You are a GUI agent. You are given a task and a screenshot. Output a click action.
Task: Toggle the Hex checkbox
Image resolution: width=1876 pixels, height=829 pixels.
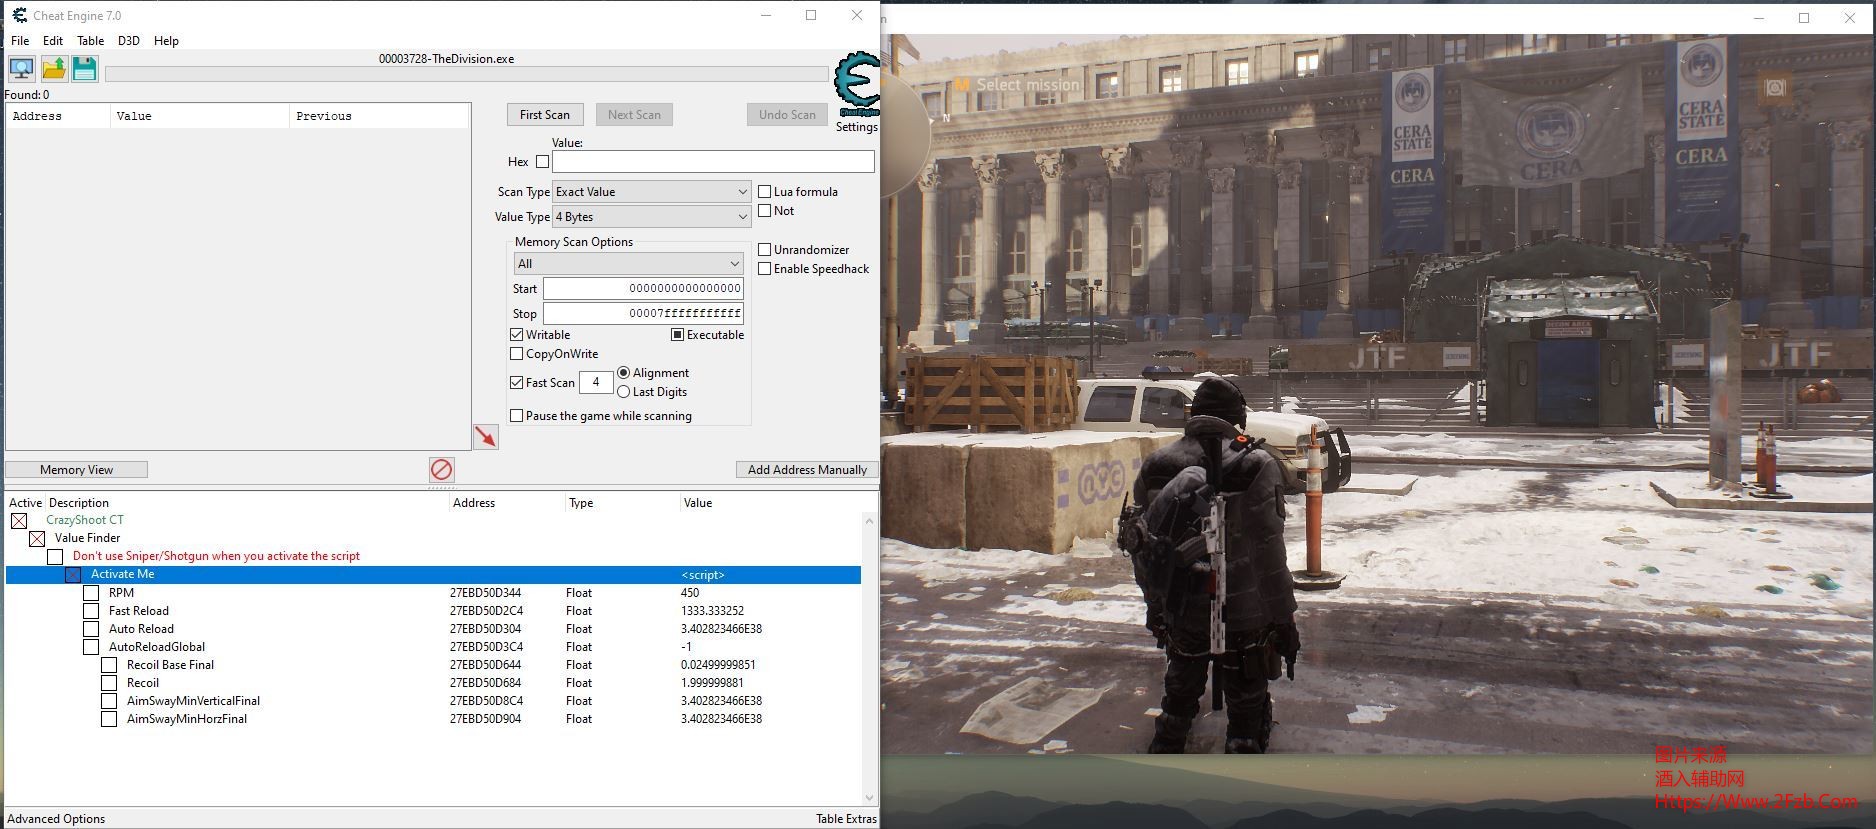click(542, 161)
